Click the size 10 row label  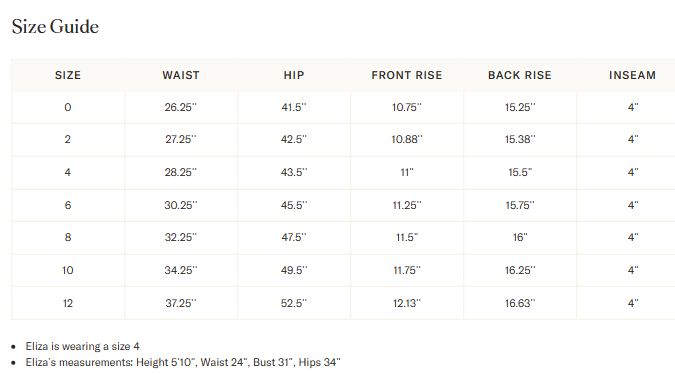68,270
